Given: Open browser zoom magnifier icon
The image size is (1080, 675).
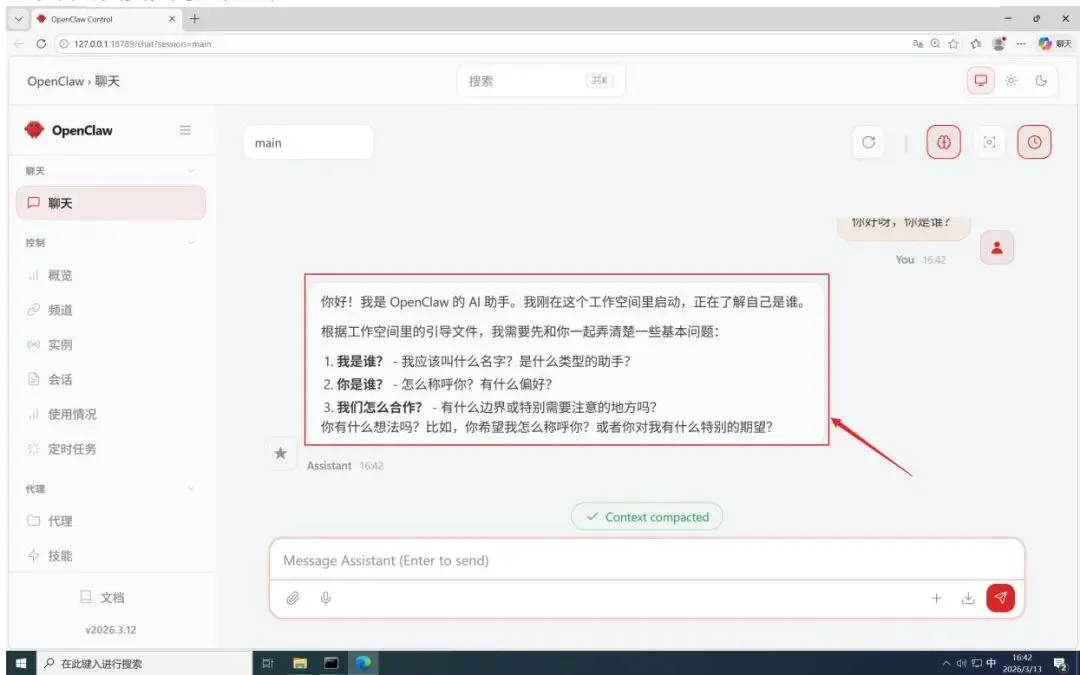Looking at the screenshot, I should [935, 43].
